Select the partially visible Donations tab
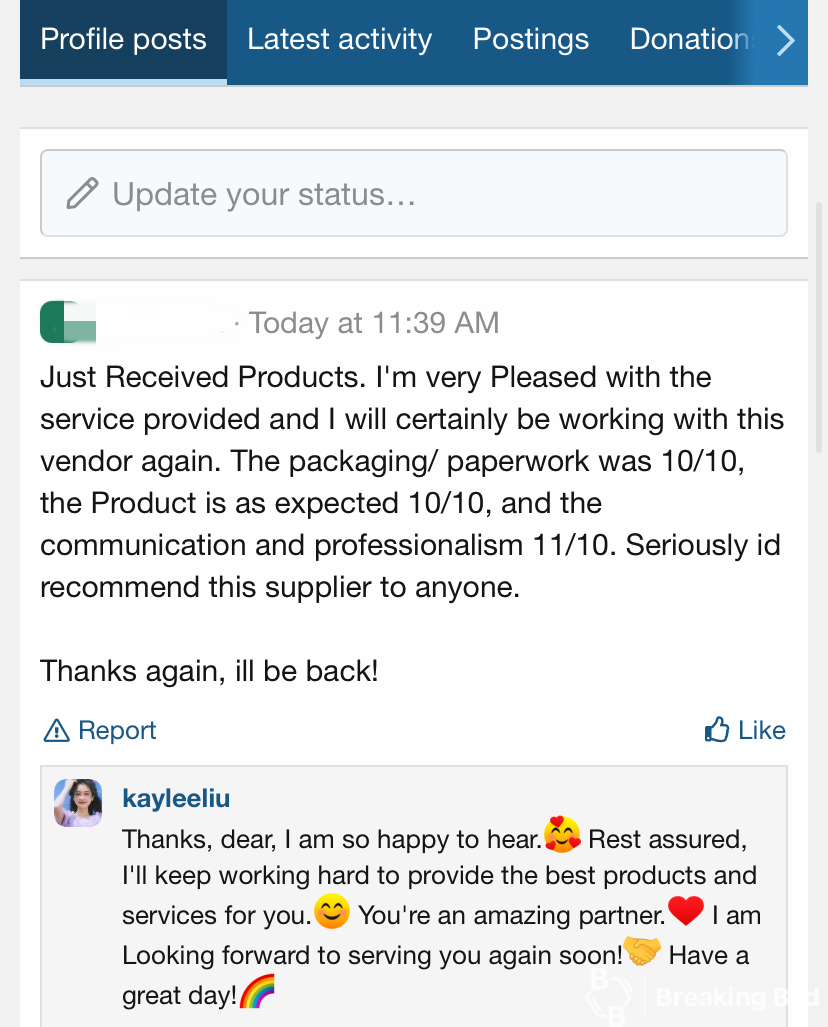Screen dimensions: 828x1027 [x=688, y=40]
